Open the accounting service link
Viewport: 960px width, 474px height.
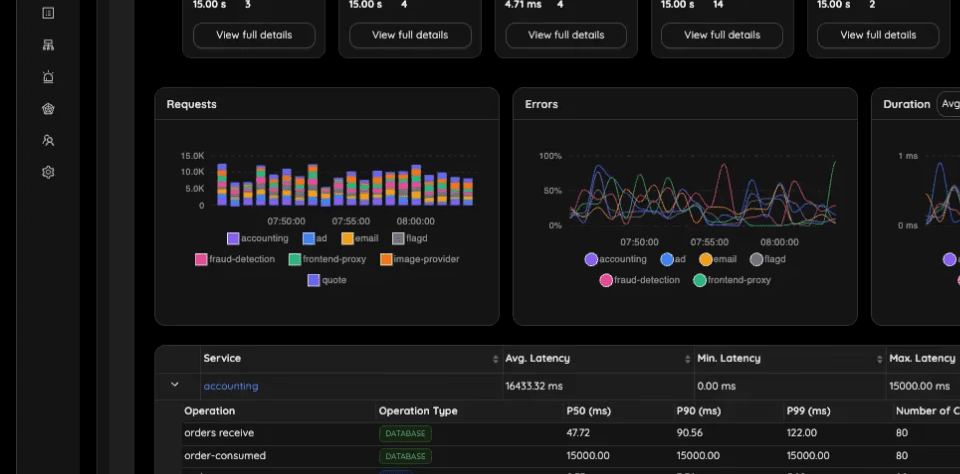[231, 386]
